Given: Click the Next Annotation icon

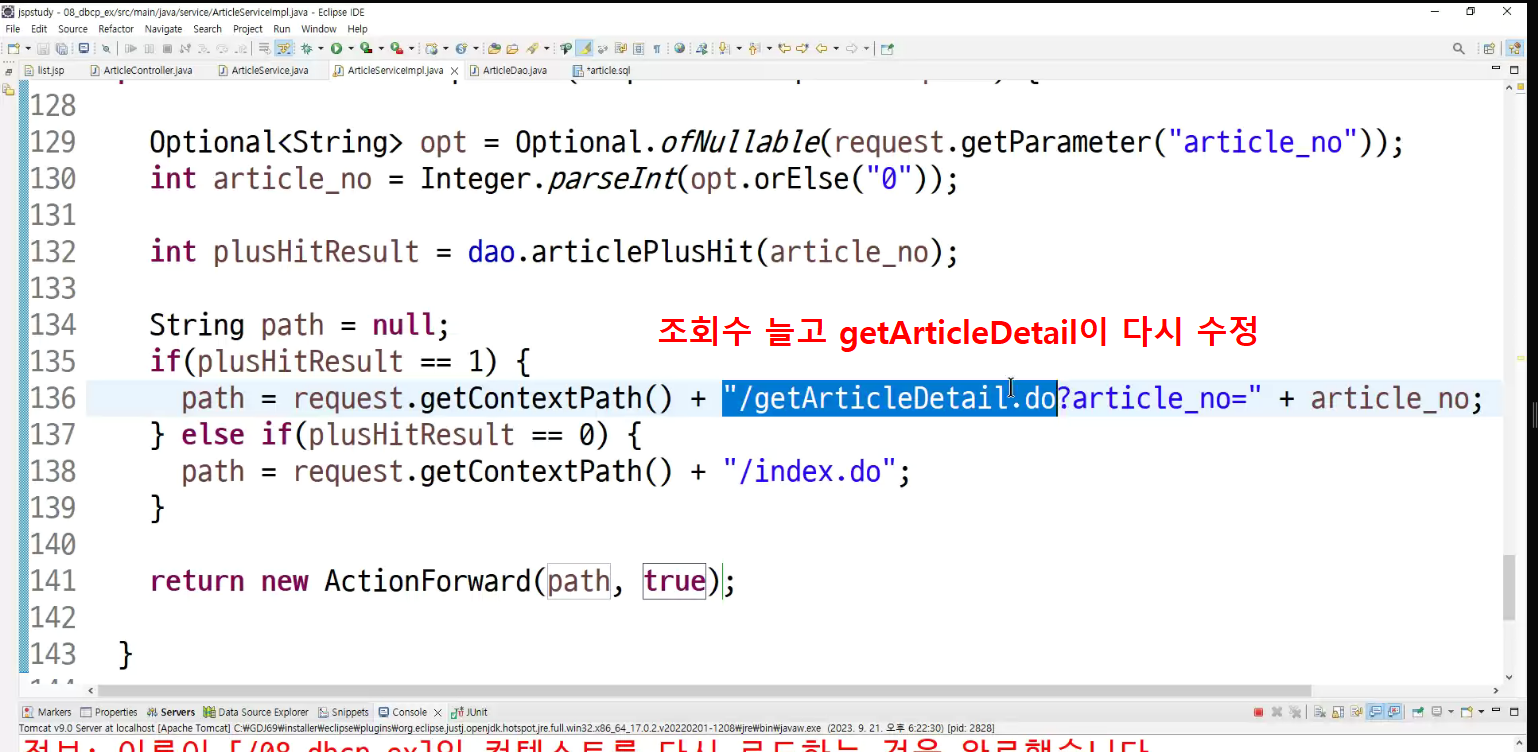Looking at the screenshot, I should tap(724, 48).
